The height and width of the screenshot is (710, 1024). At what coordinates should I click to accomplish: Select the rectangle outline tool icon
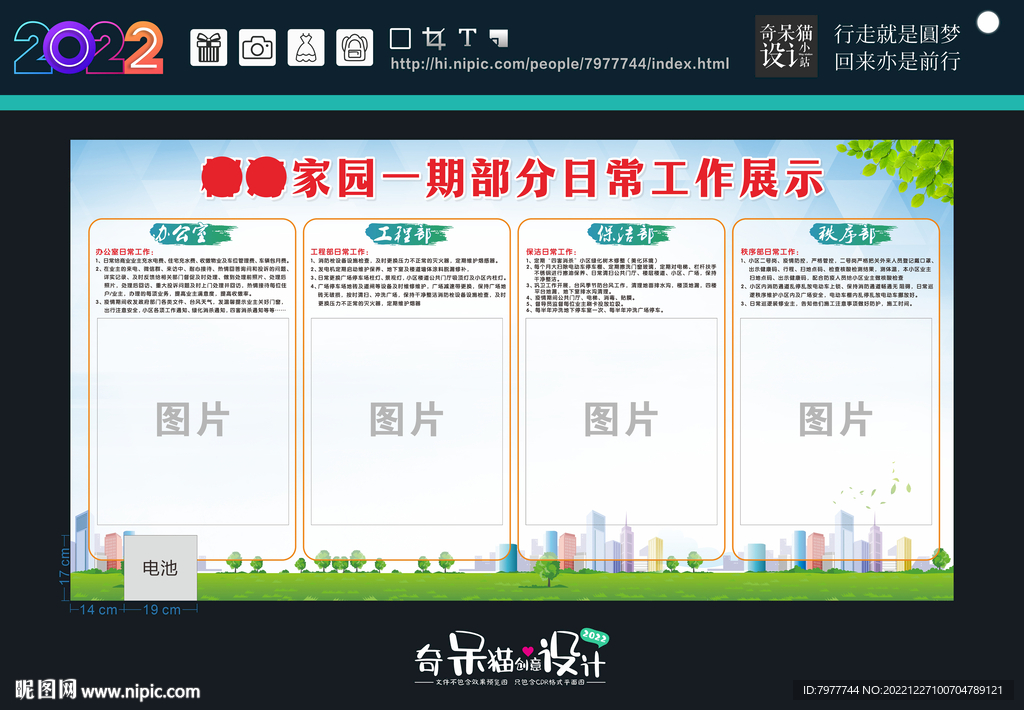coord(400,39)
